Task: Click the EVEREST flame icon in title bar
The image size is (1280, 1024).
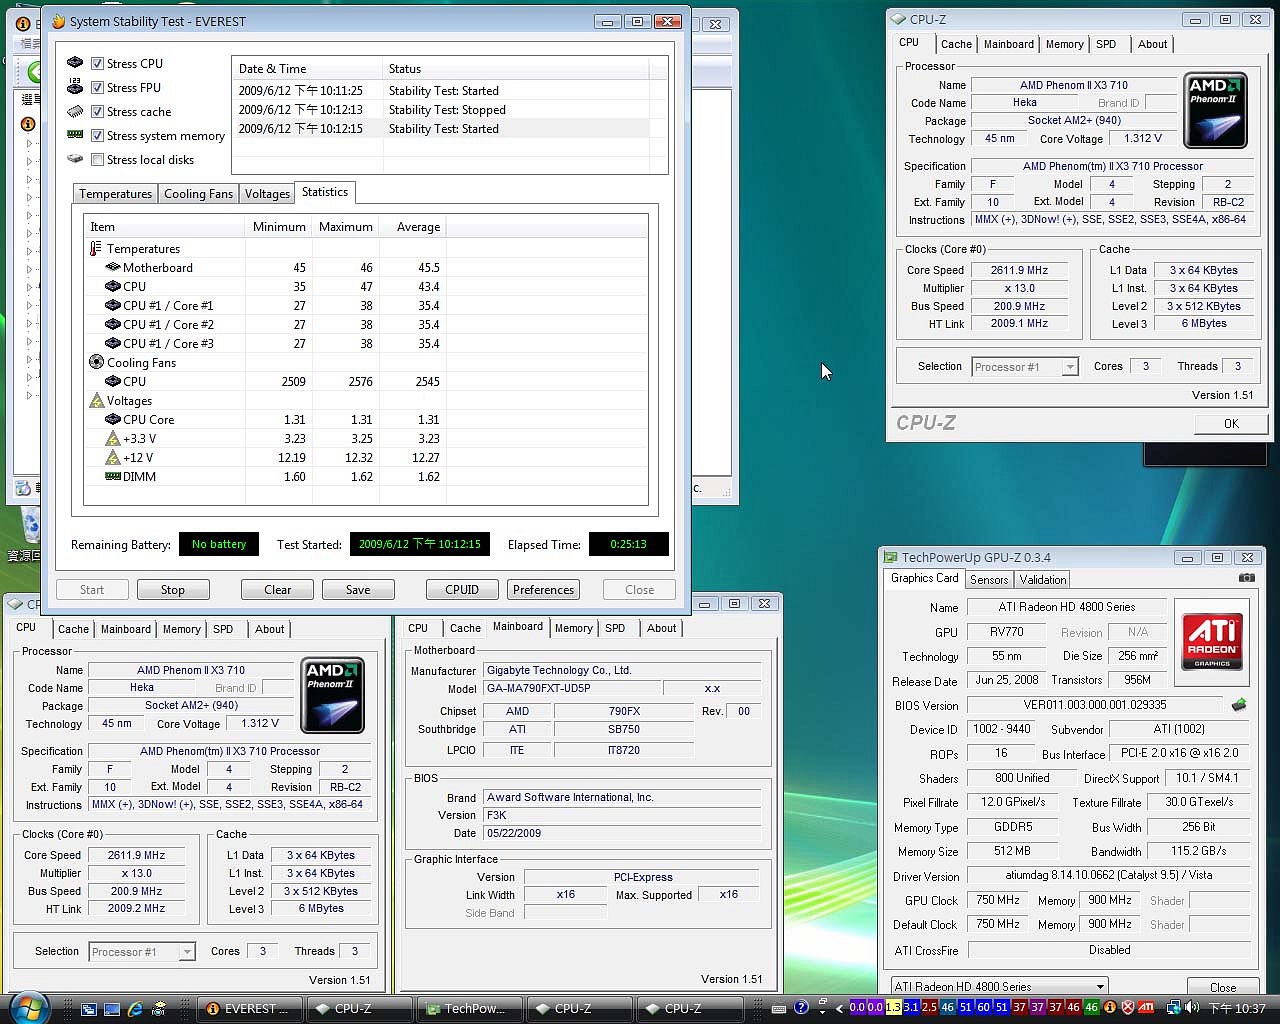Action: (x=59, y=21)
